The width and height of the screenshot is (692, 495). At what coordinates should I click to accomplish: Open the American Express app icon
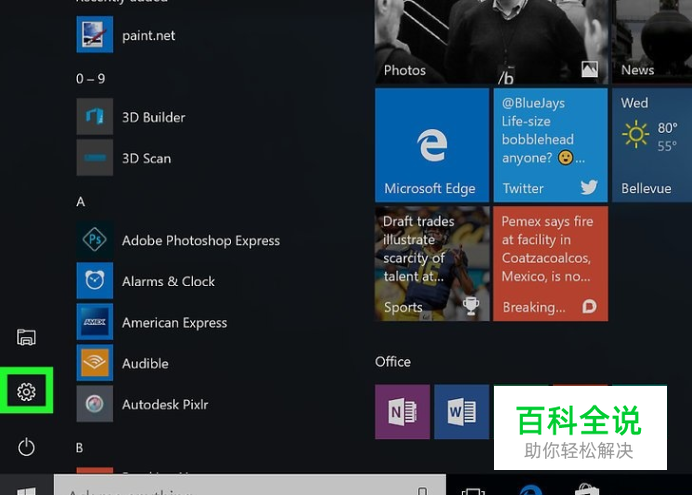tap(94, 322)
